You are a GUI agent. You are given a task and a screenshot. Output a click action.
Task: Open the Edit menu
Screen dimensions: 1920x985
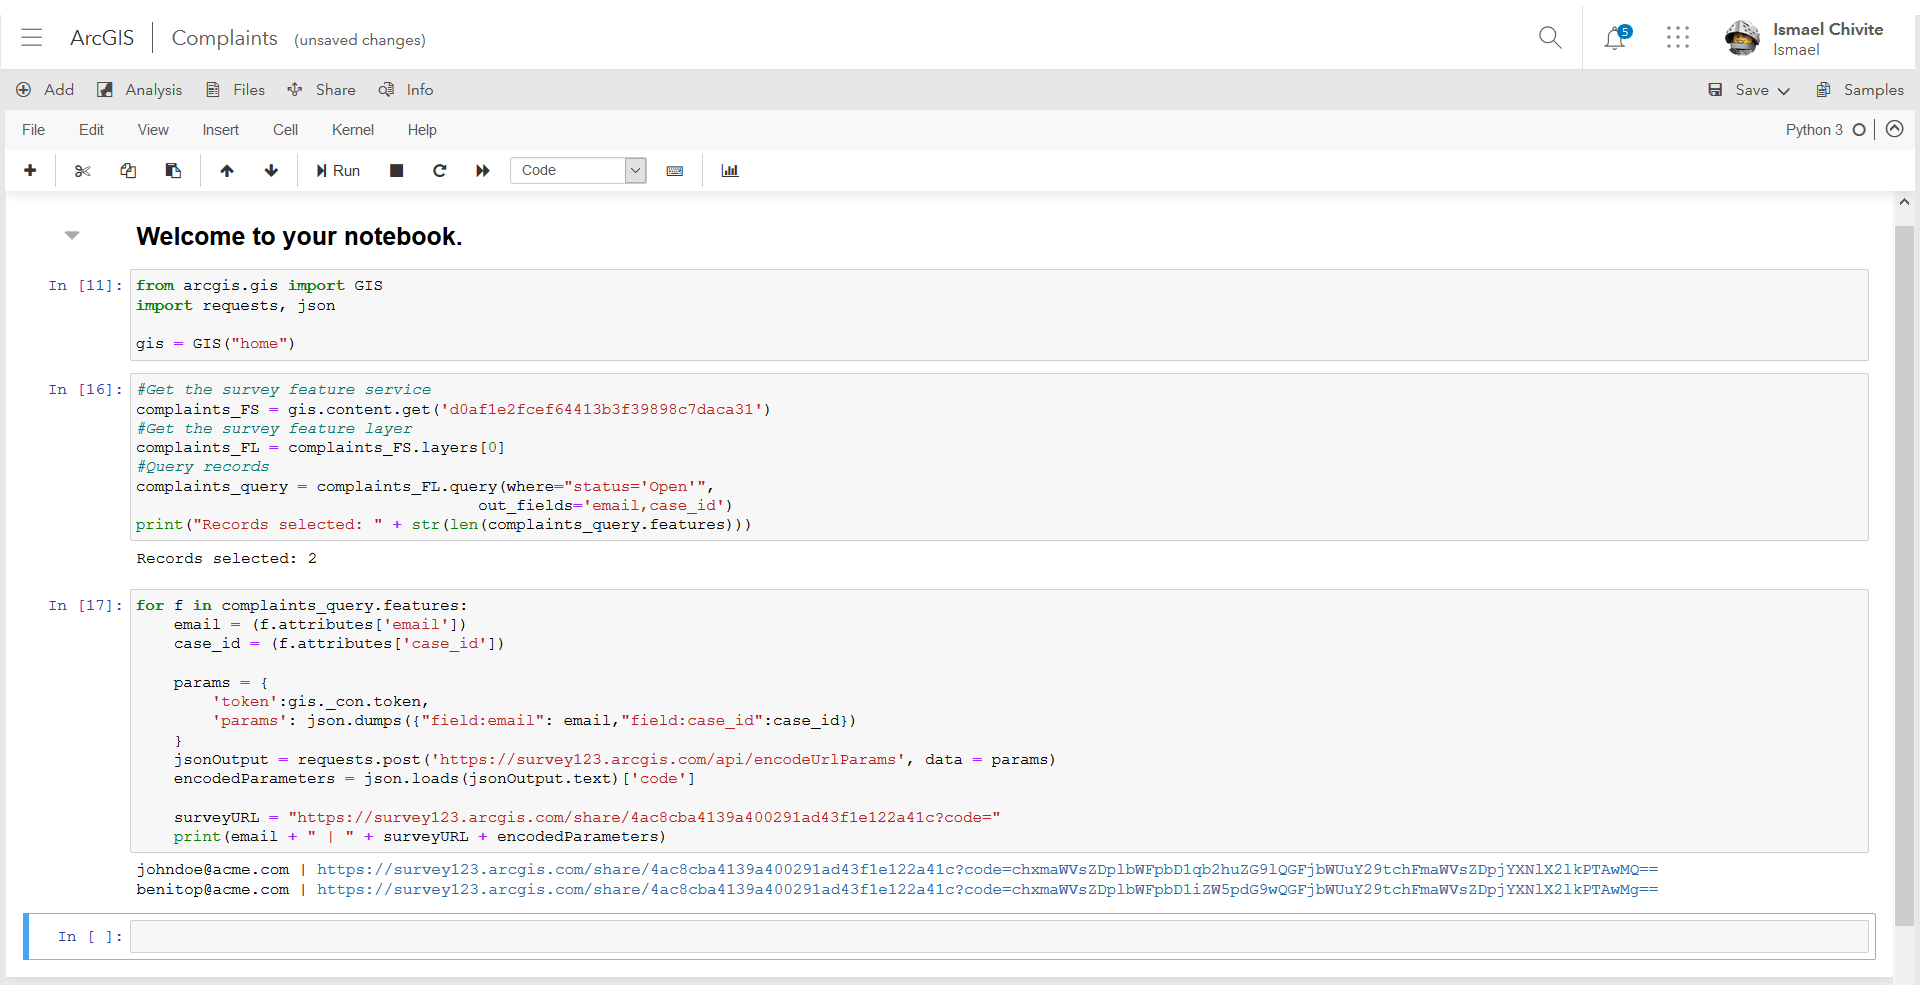pos(91,130)
